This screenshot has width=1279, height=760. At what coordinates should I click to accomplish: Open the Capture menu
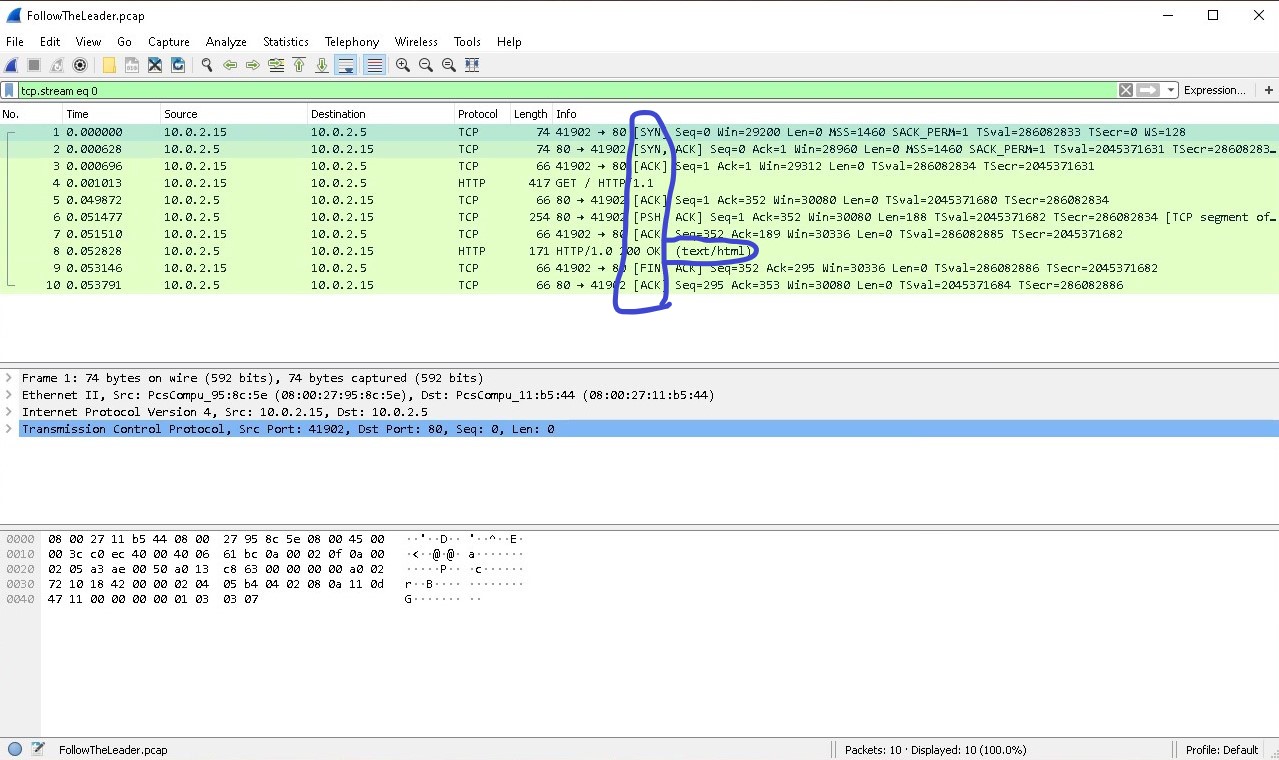pos(169,42)
